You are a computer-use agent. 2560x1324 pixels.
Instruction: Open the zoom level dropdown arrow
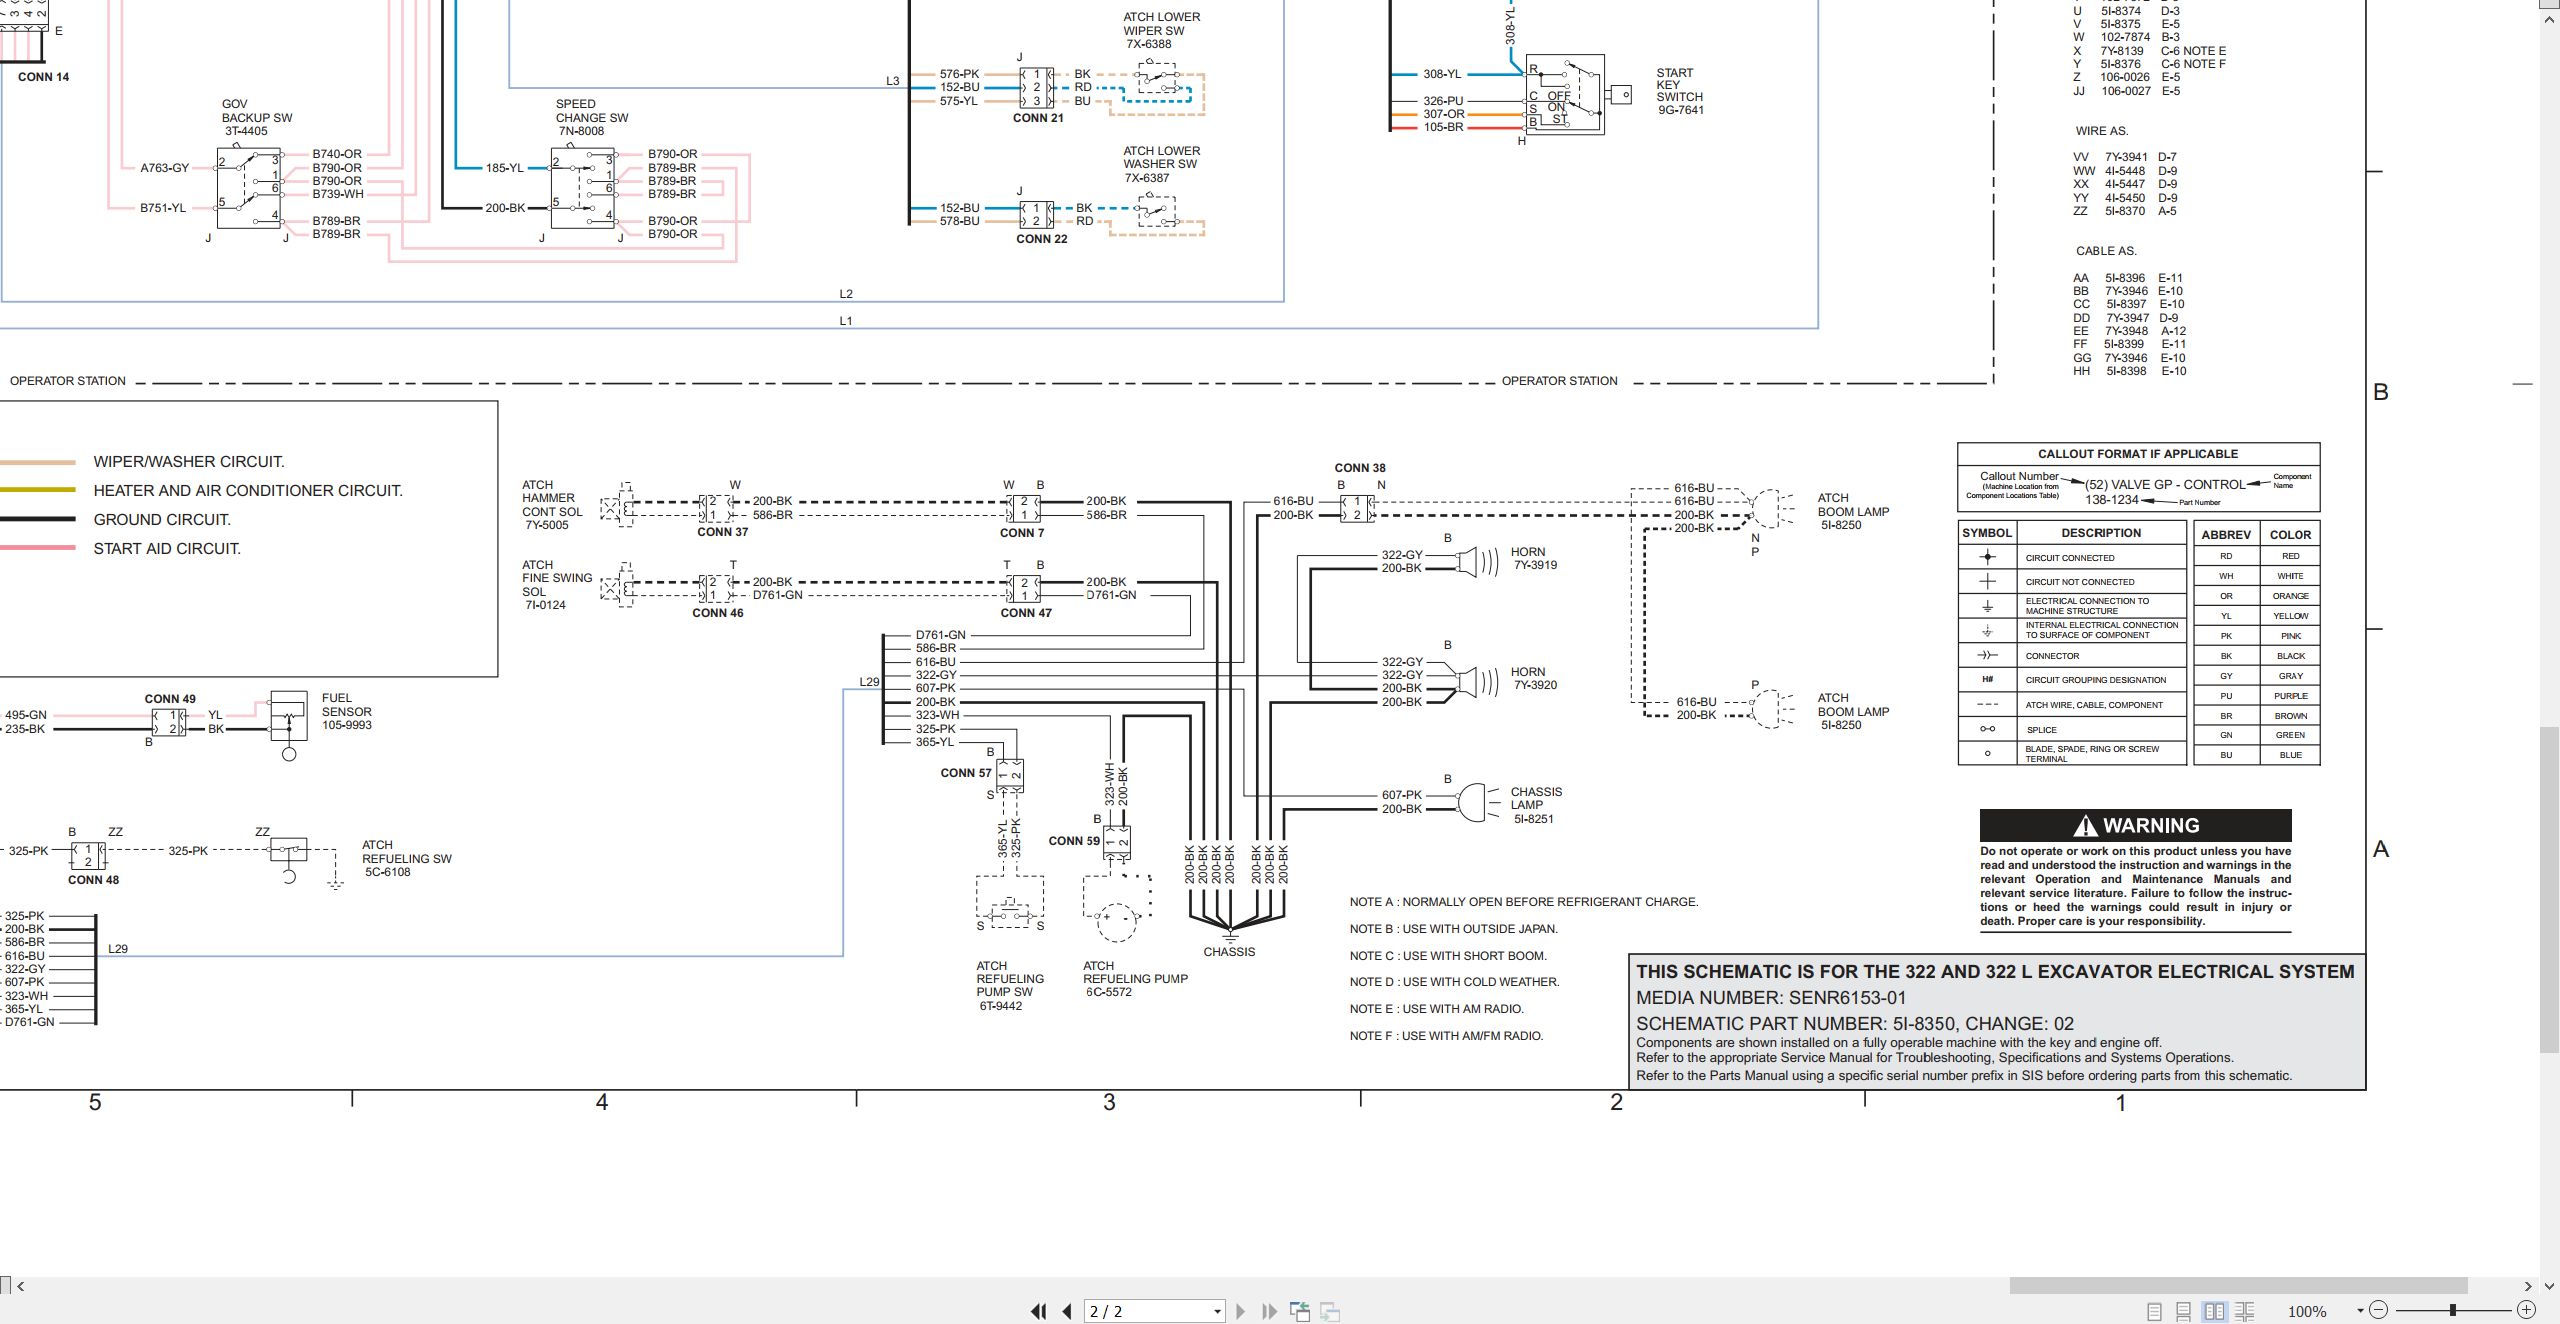[x=2360, y=1311]
